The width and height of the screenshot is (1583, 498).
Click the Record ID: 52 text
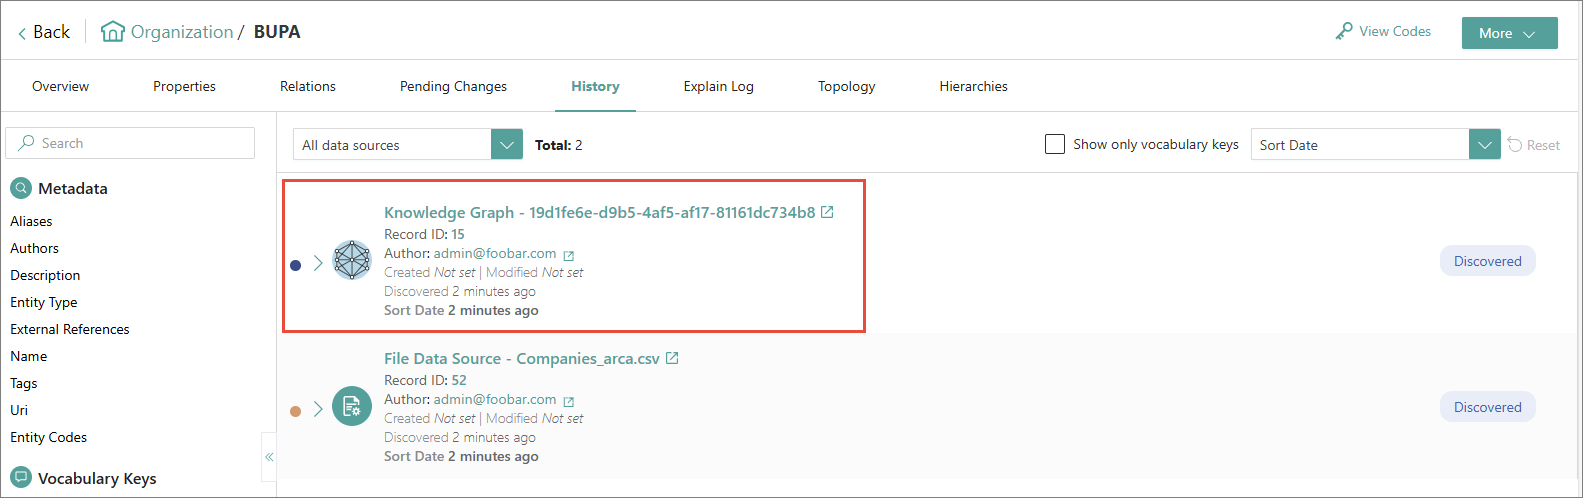[x=425, y=380]
